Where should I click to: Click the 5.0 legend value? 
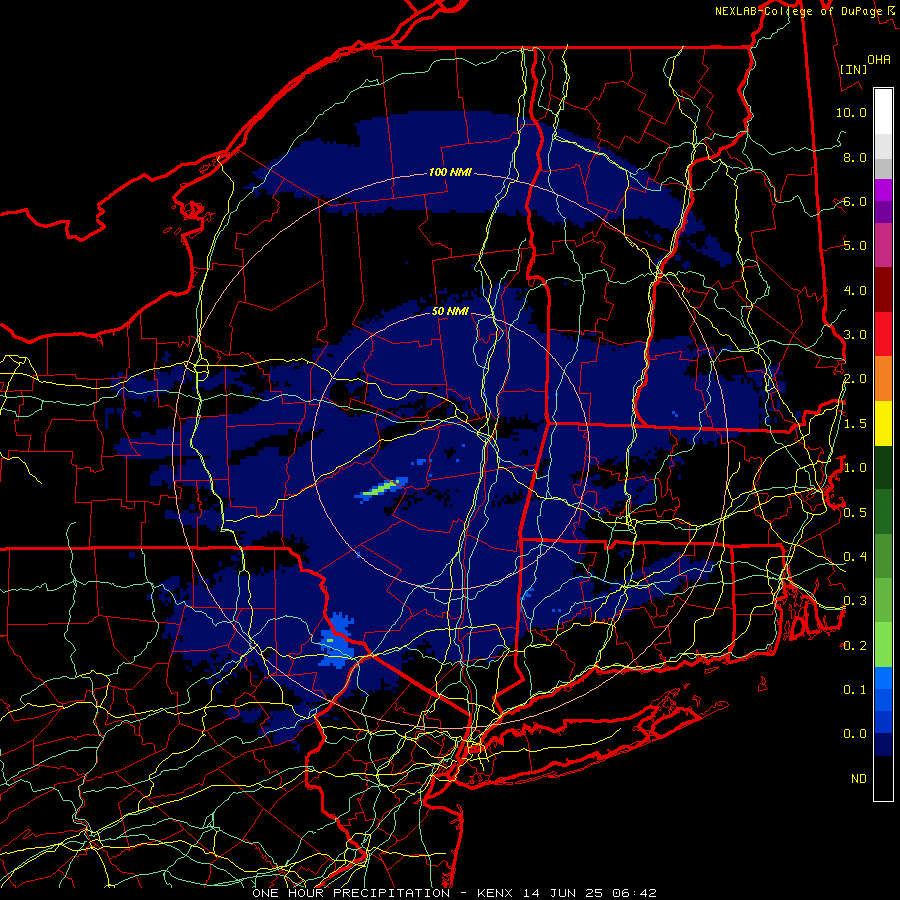(855, 246)
